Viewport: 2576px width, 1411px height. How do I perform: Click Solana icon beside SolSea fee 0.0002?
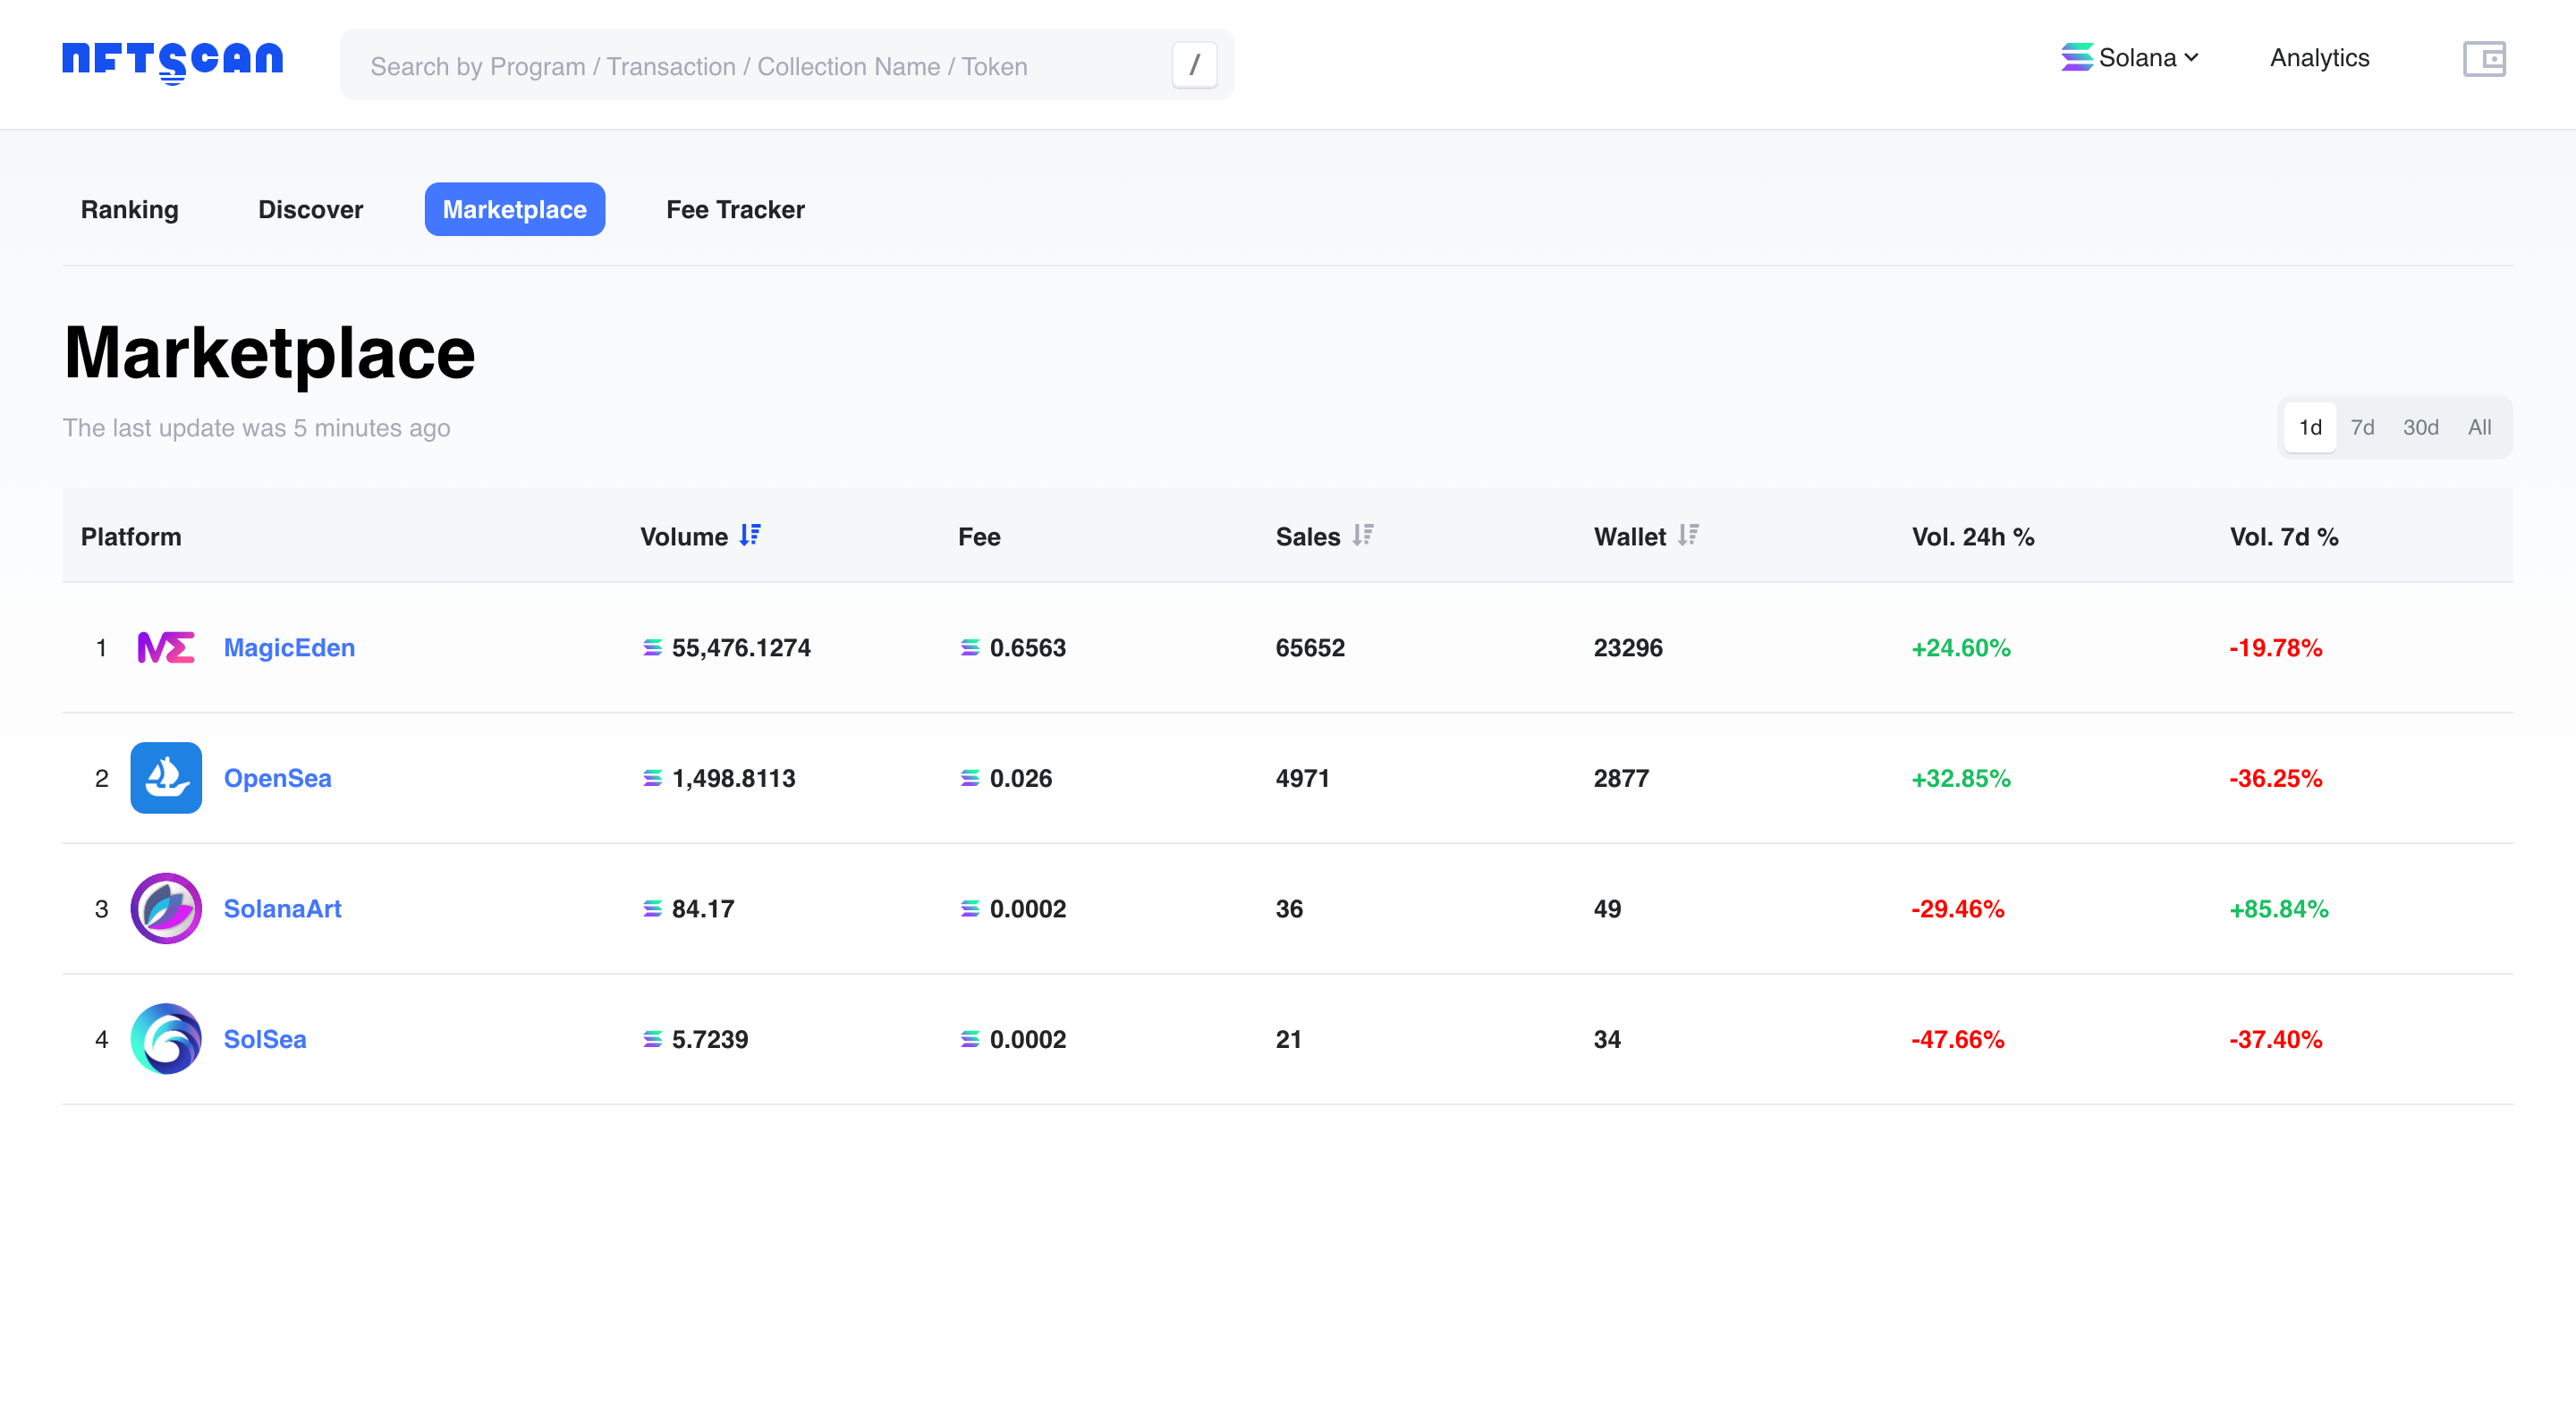(x=970, y=1039)
